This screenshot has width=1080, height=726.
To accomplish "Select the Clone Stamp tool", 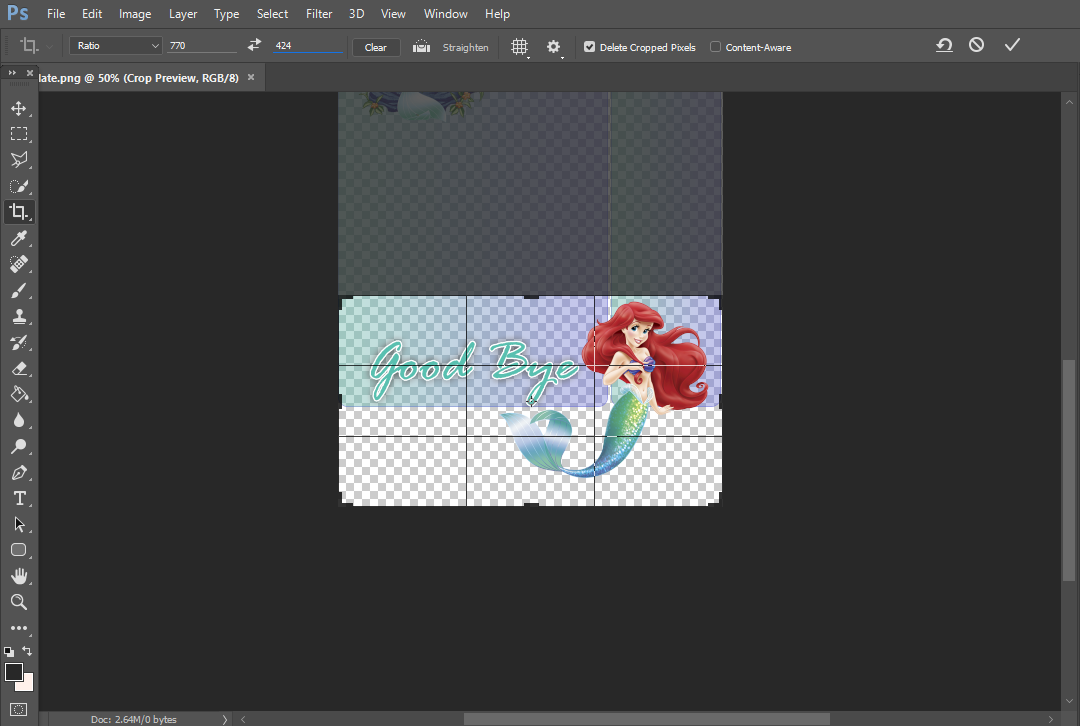I will 19,316.
